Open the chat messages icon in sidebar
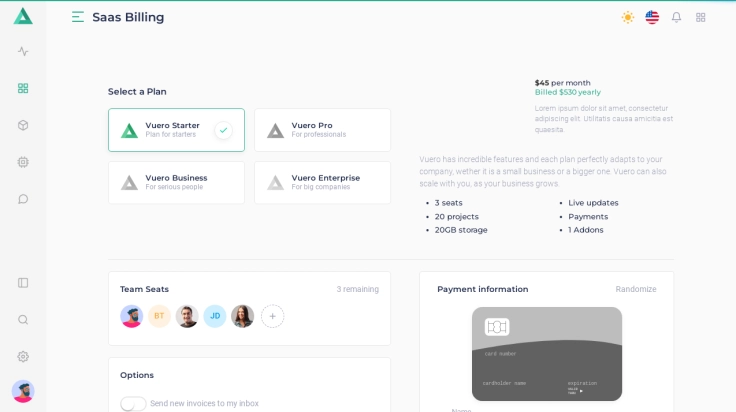The height and width of the screenshot is (412, 736). pyautogui.click(x=23, y=199)
